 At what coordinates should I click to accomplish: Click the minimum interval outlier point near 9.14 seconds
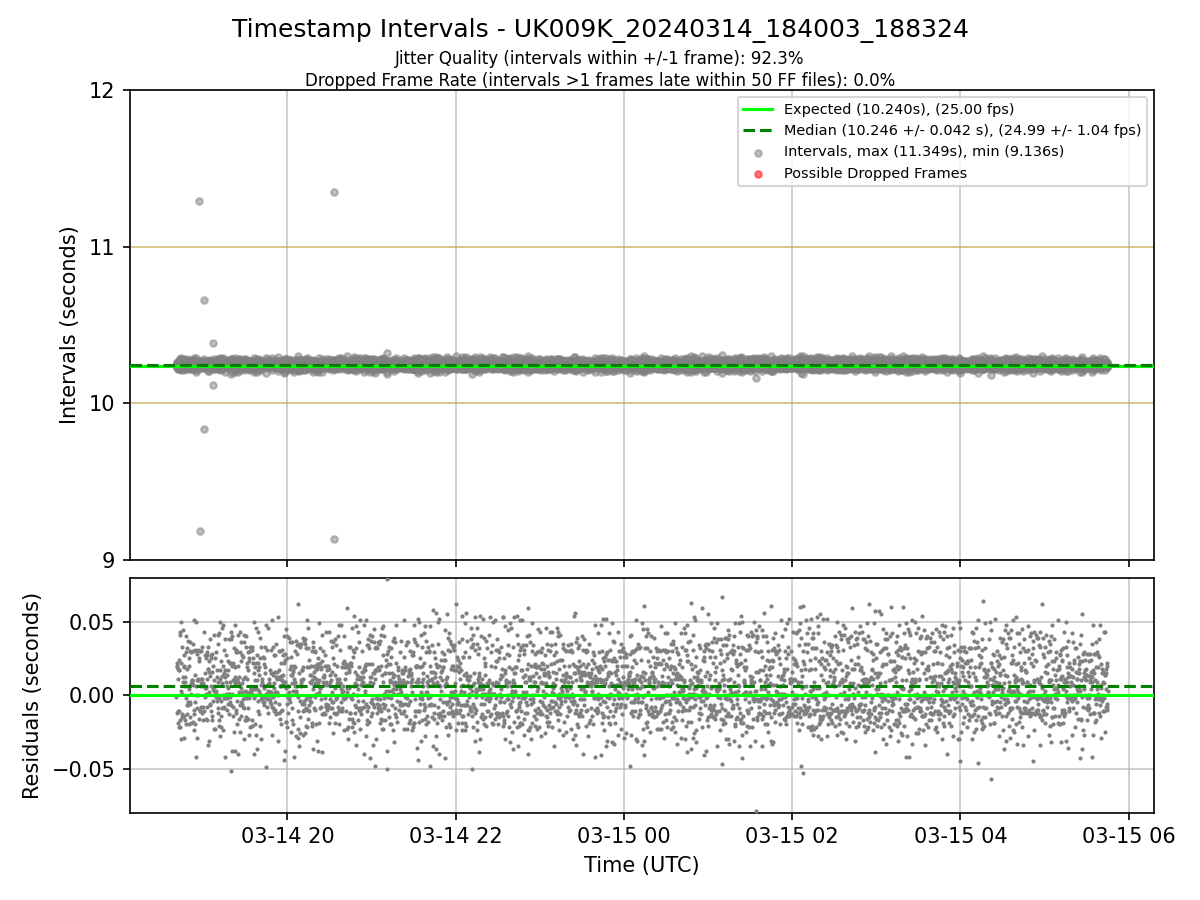(x=334, y=539)
